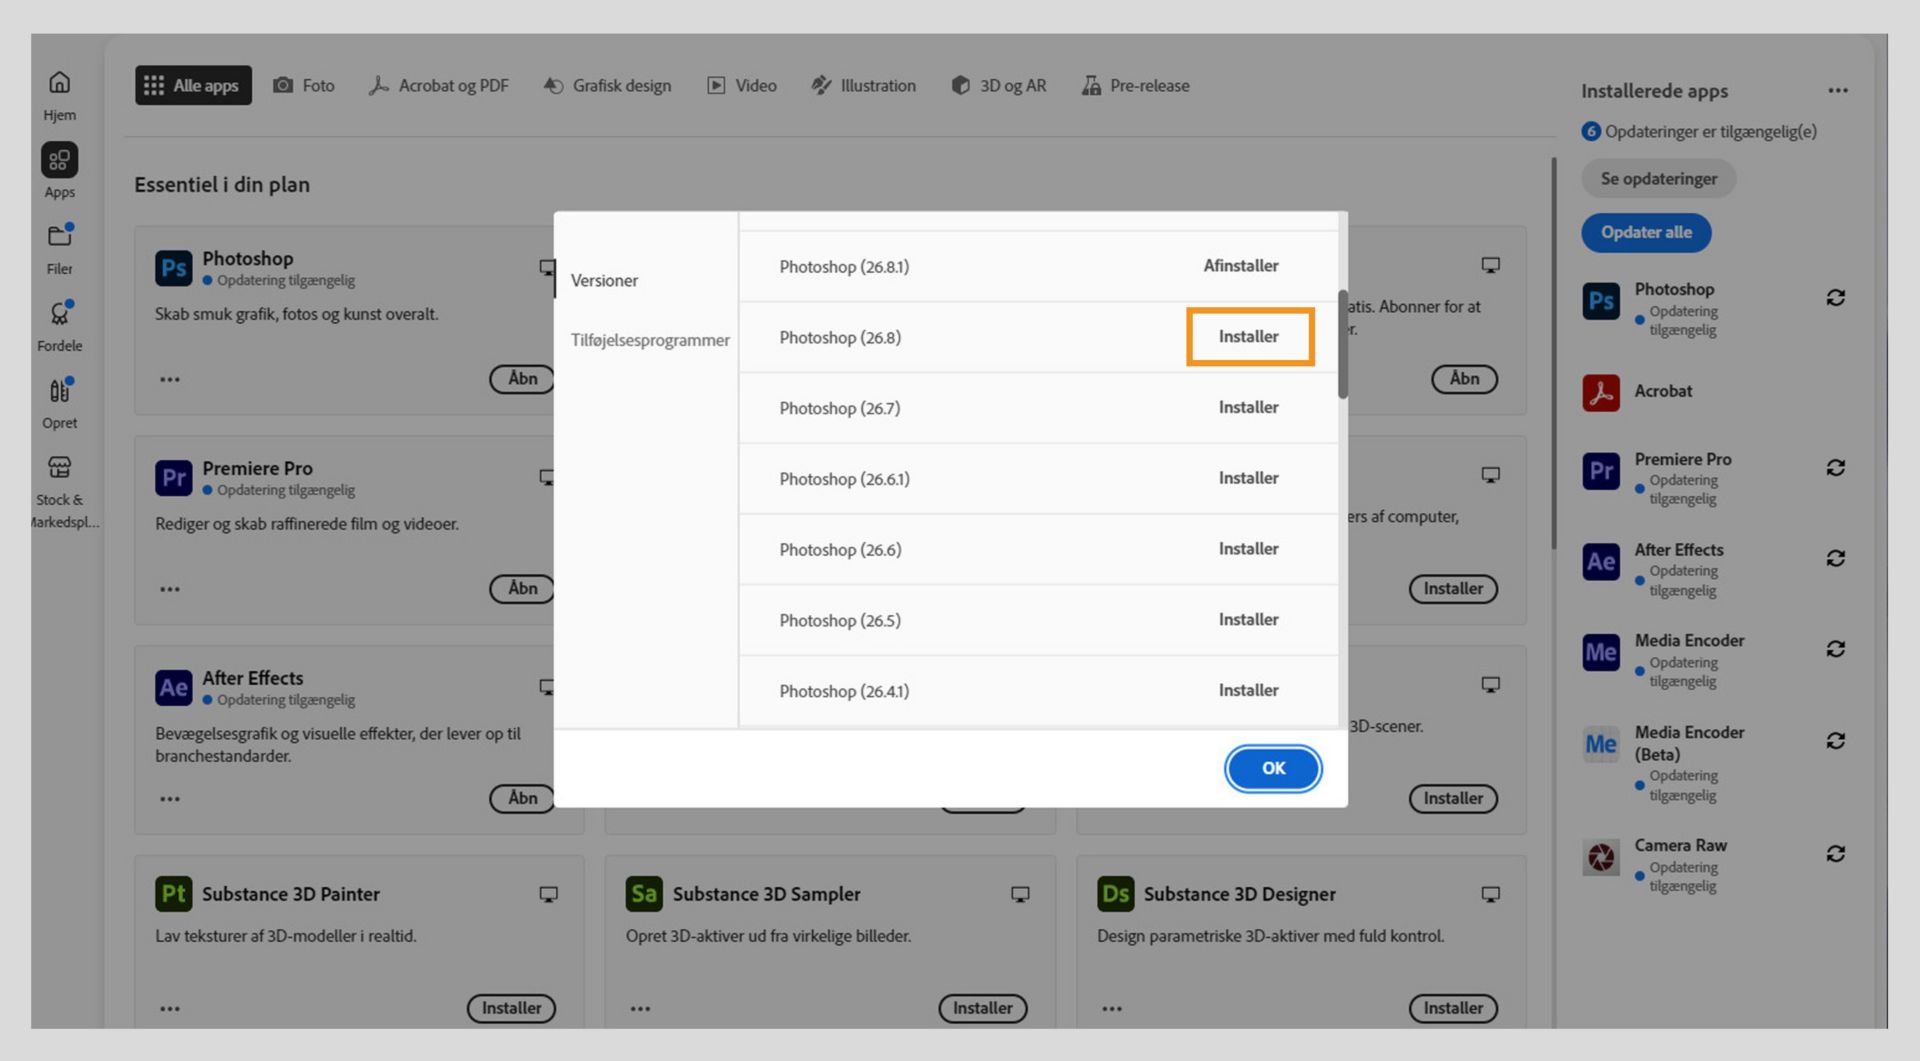Switch to the Illustration category tab
1920x1061 pixels.
tap(863, 86)
